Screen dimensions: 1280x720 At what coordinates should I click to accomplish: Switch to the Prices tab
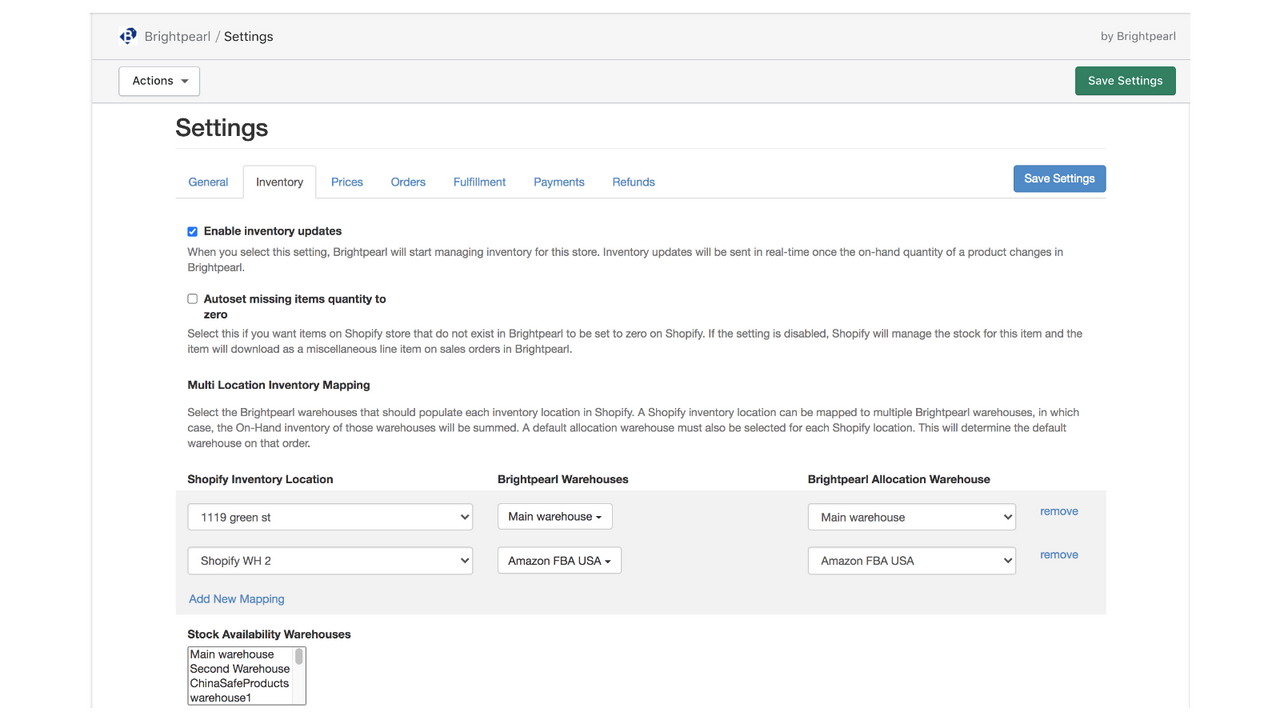pyautogui.click(x=347, y=181)
